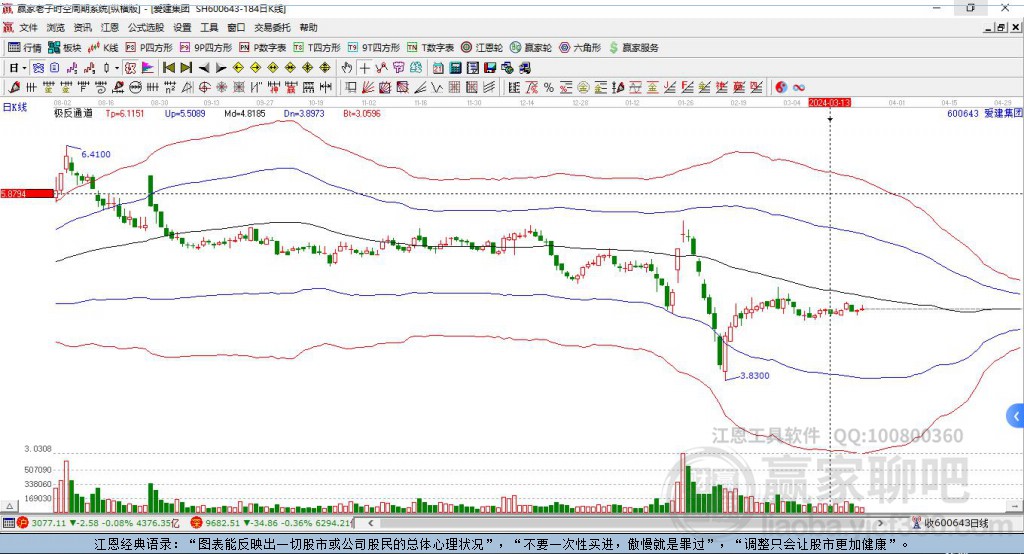Expand the candlestick style dropdown arrow
This screenshot has height=554, width=1024.
coord(117,68)
